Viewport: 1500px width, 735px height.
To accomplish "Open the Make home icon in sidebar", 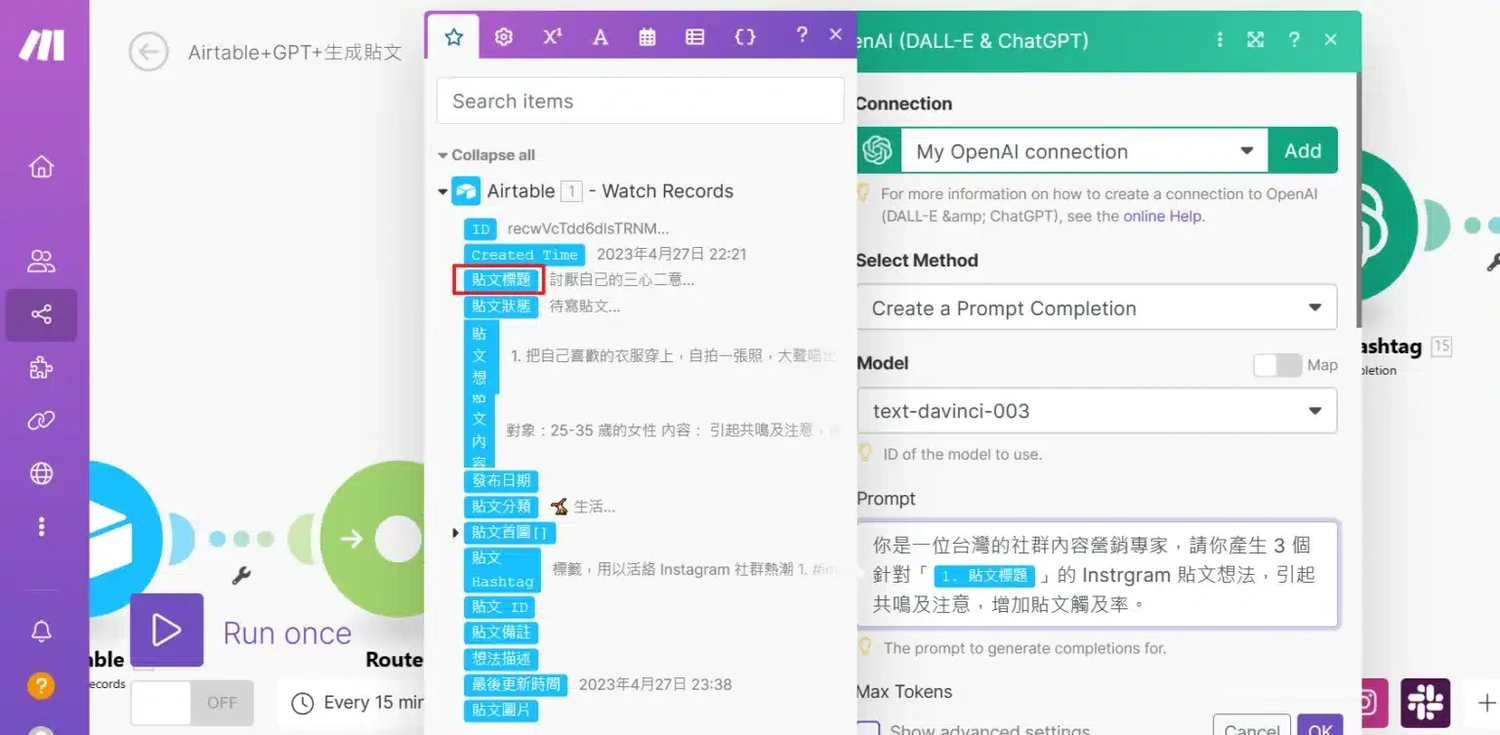I will 41,166.
